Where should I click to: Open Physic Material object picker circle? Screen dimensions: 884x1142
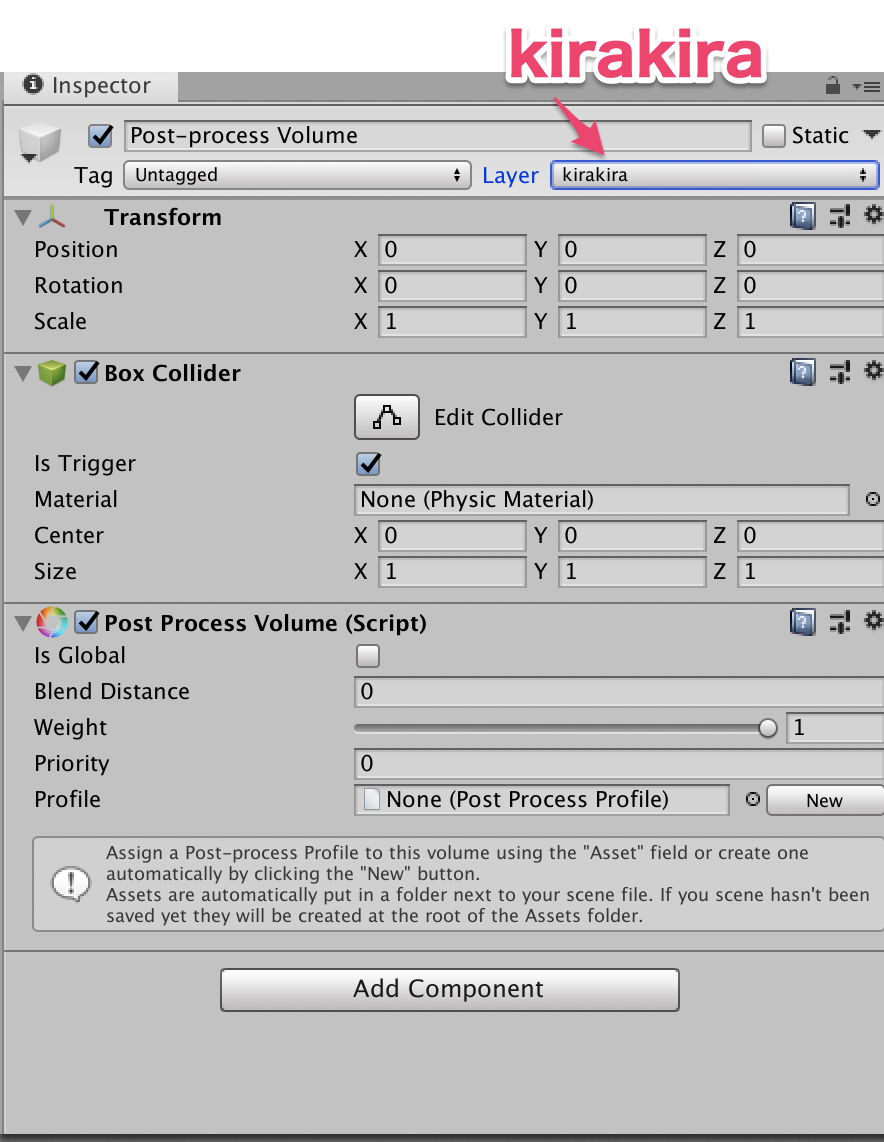click(872, 499)
